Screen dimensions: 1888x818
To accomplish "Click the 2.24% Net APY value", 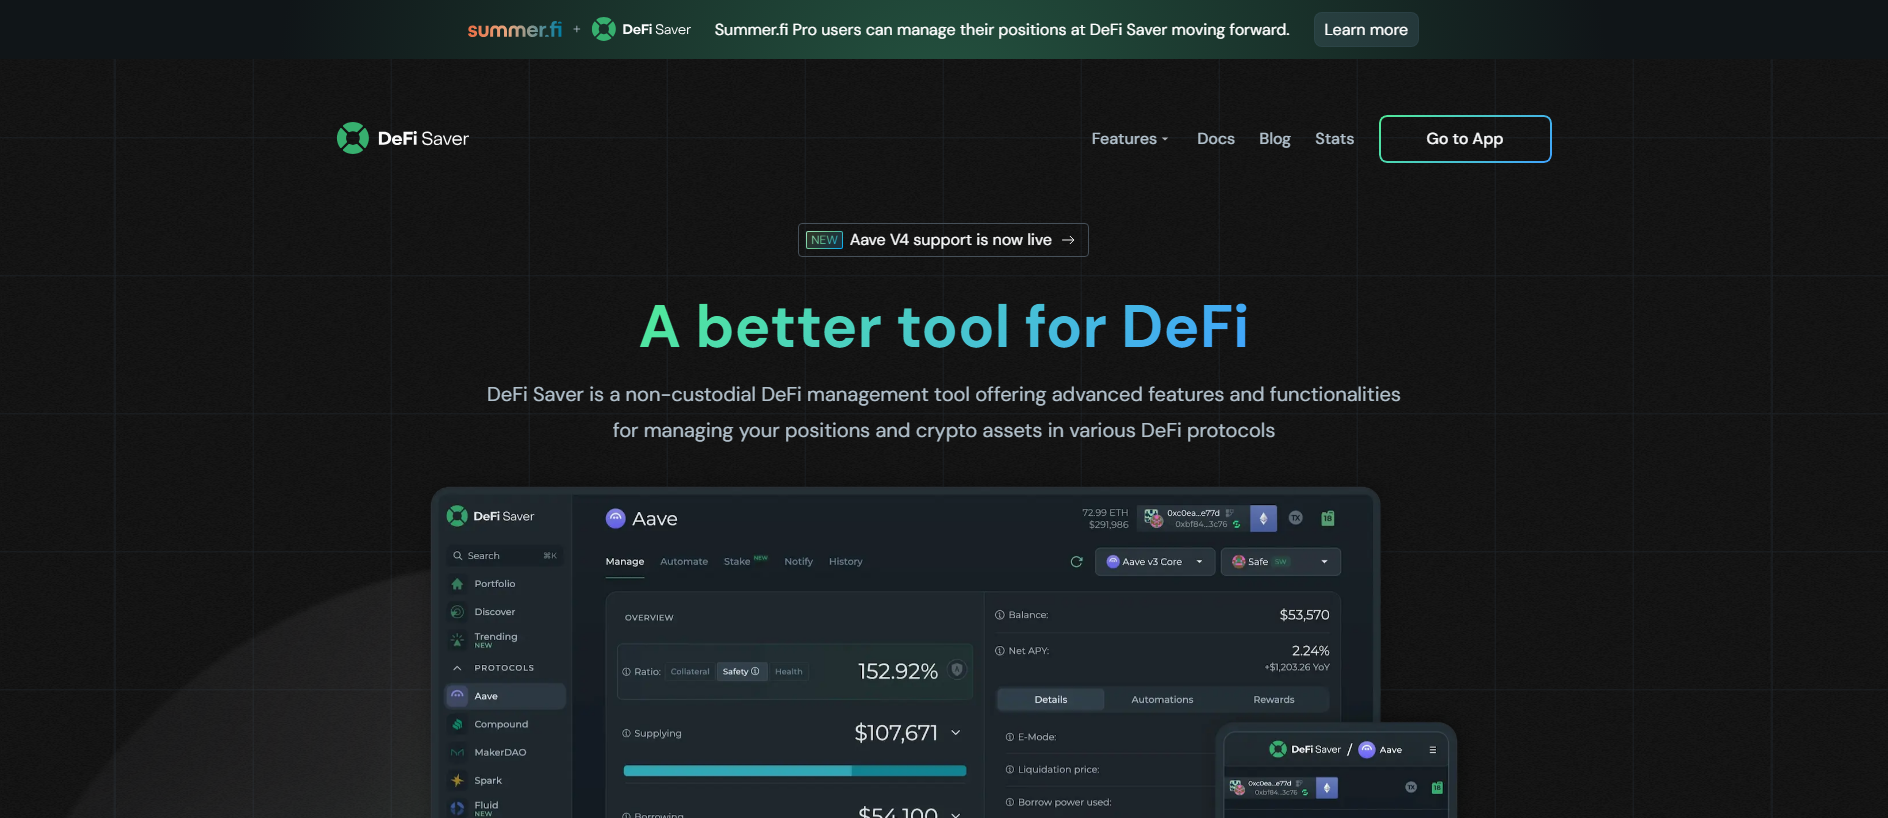I will (1310, 651).
